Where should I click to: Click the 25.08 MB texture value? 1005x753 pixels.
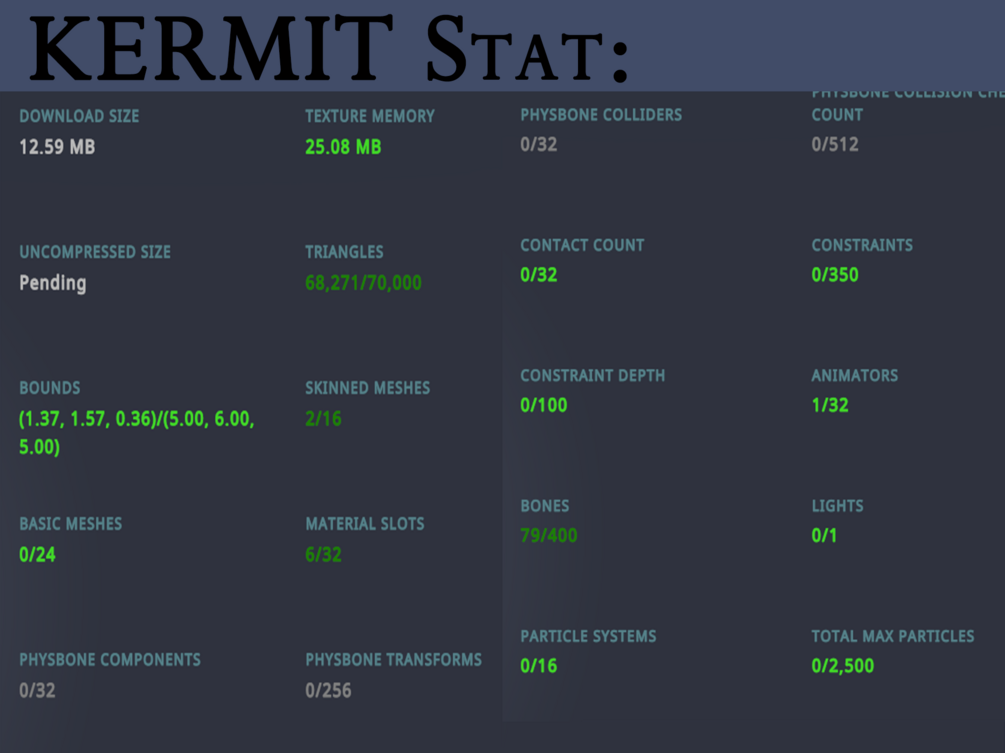[x=343, y=147]
